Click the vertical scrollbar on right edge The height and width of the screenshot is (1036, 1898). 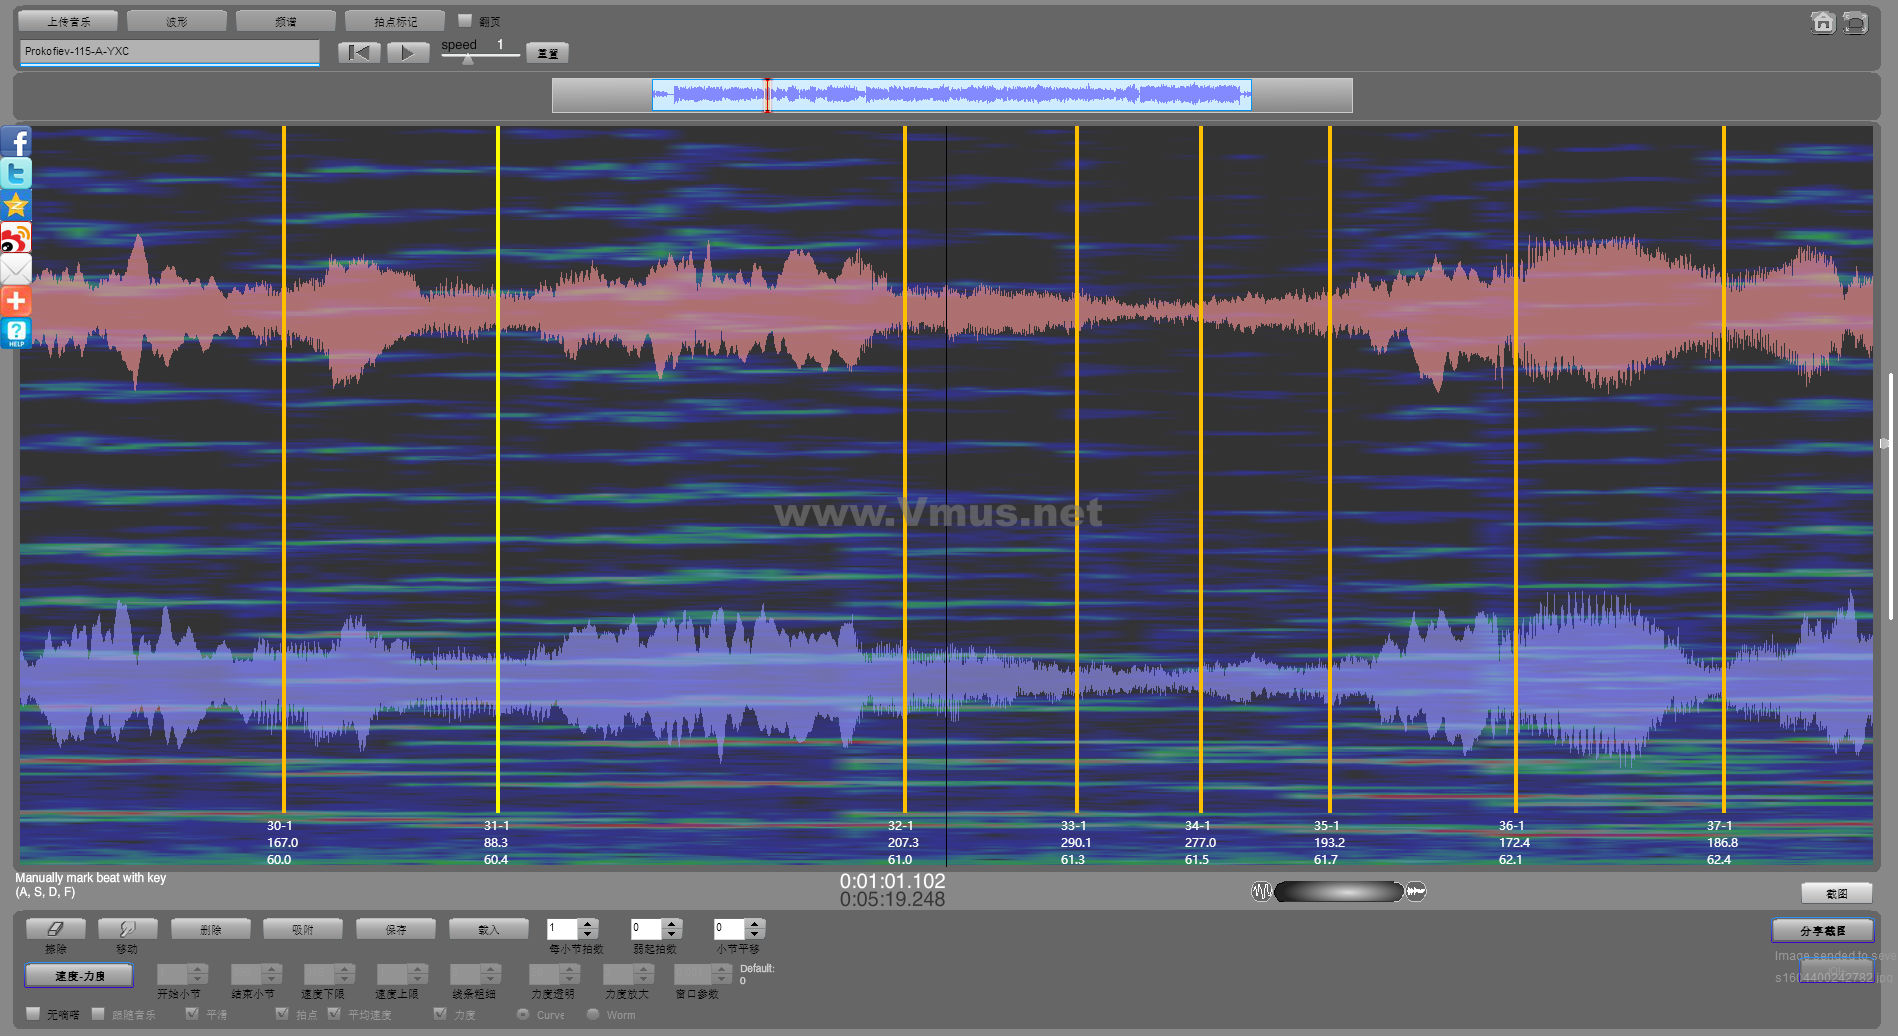point(1890,496)
